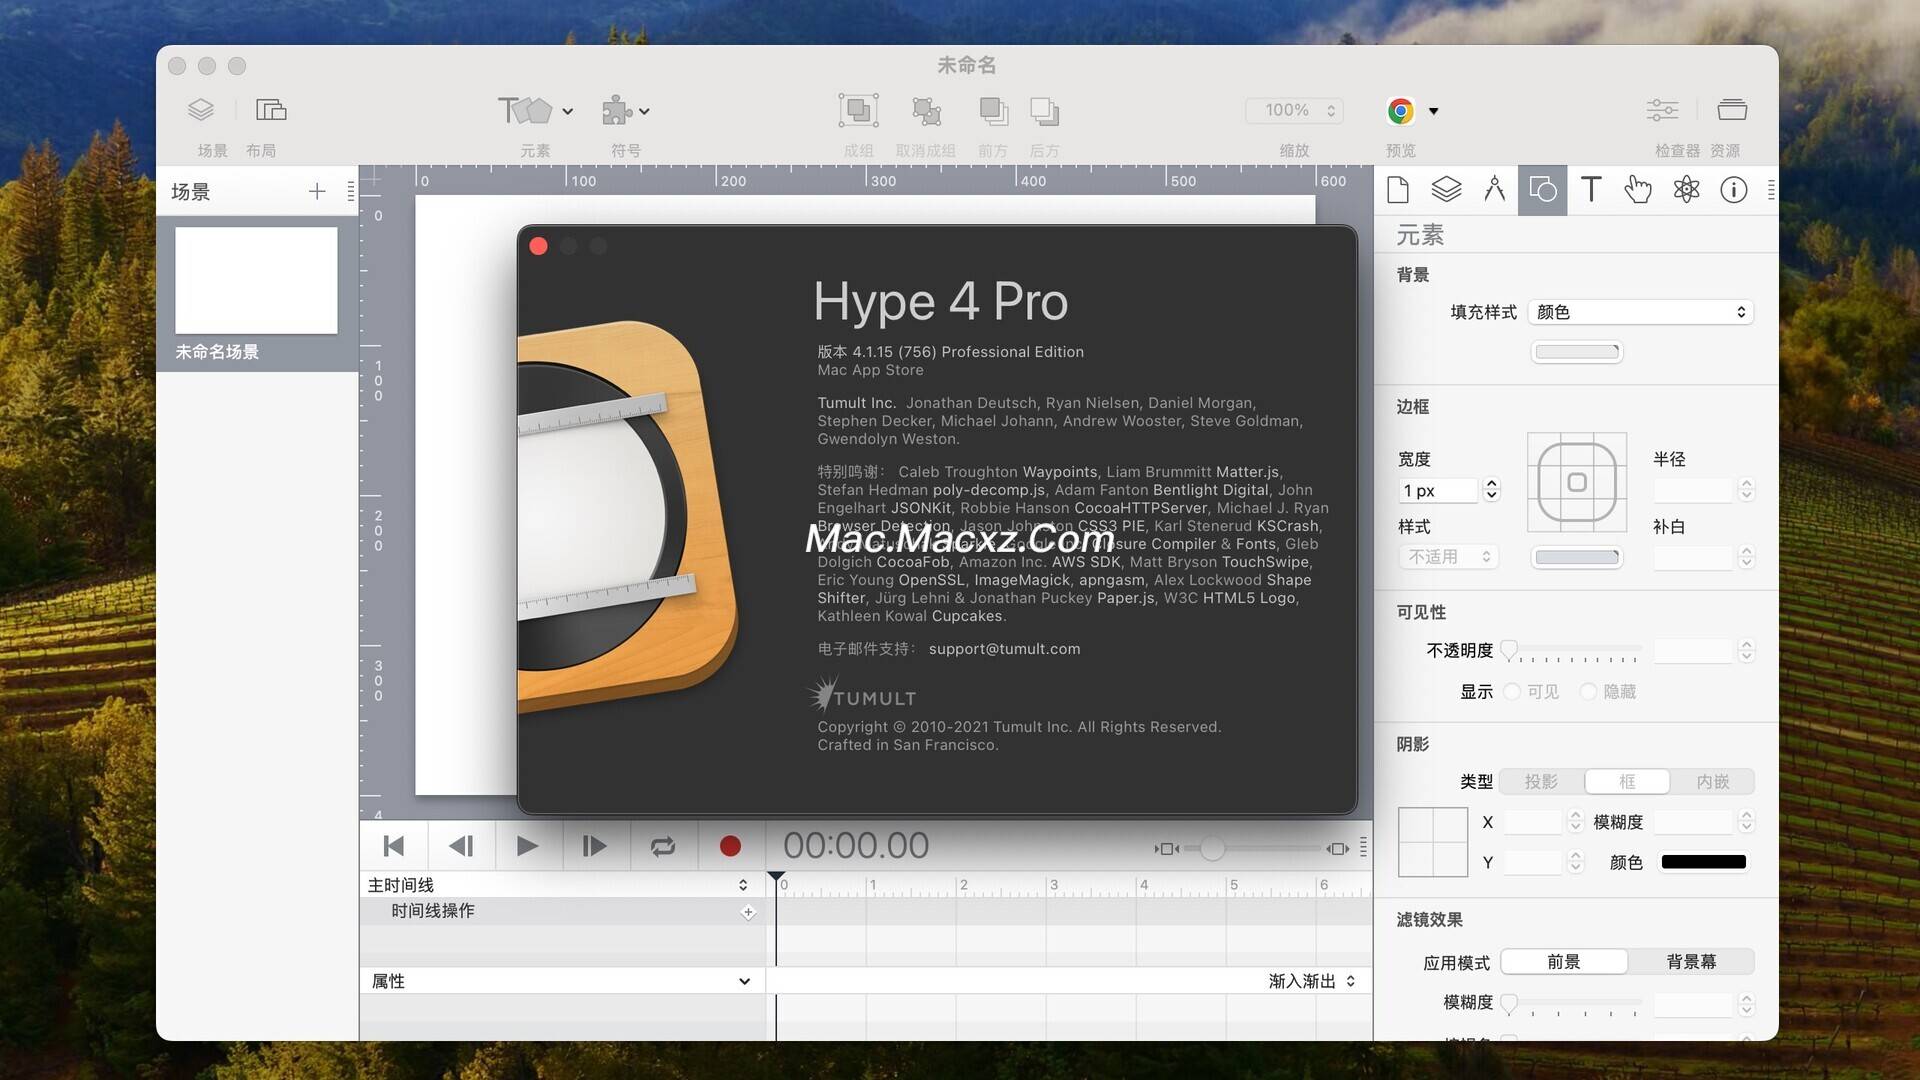Open the Elements toolbar dropdown arrow

567,111
